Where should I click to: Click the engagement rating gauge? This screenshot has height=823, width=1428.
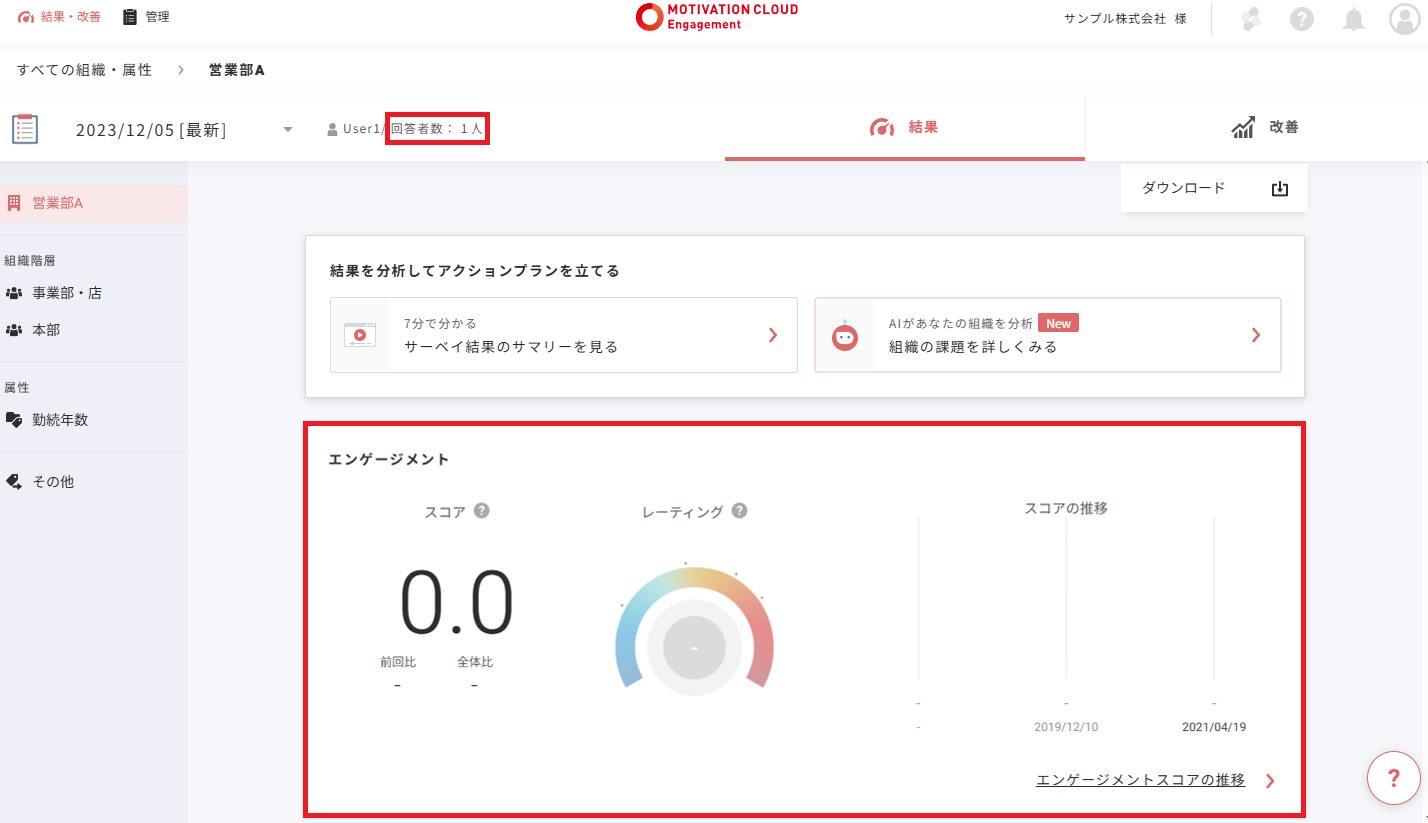(x=694, y=632)
